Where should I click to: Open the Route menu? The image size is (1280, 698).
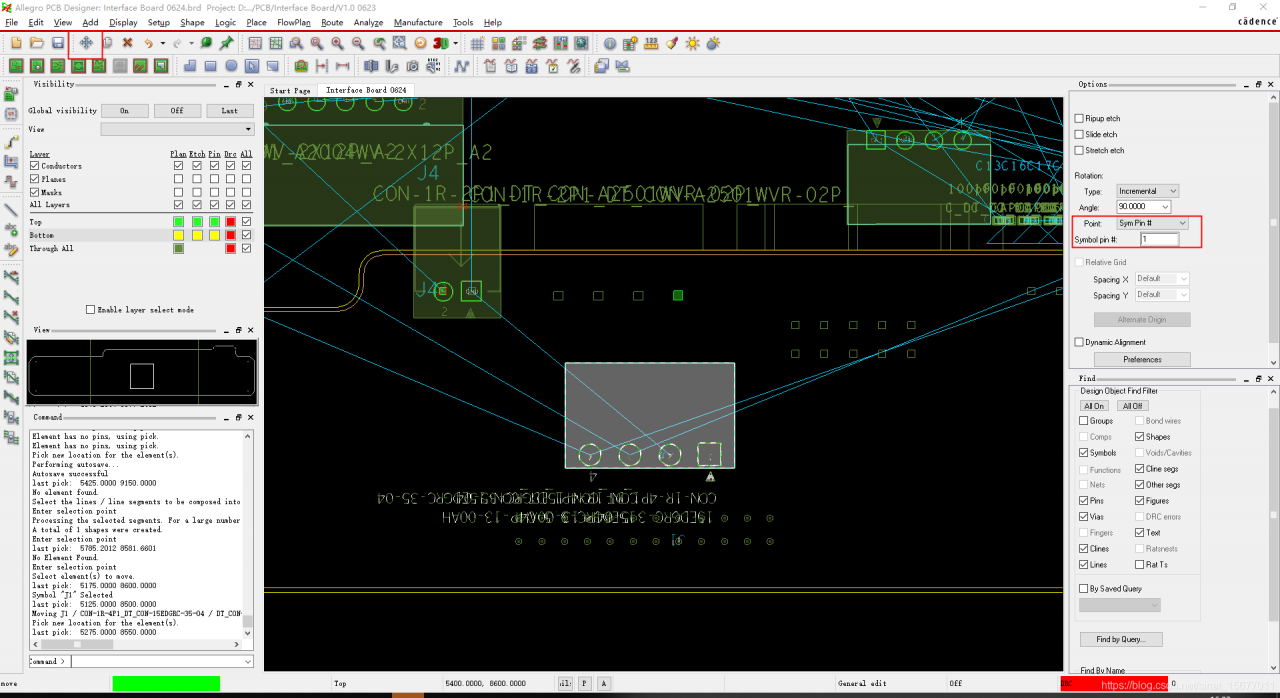pyautogui.click(x=332, y=22)
